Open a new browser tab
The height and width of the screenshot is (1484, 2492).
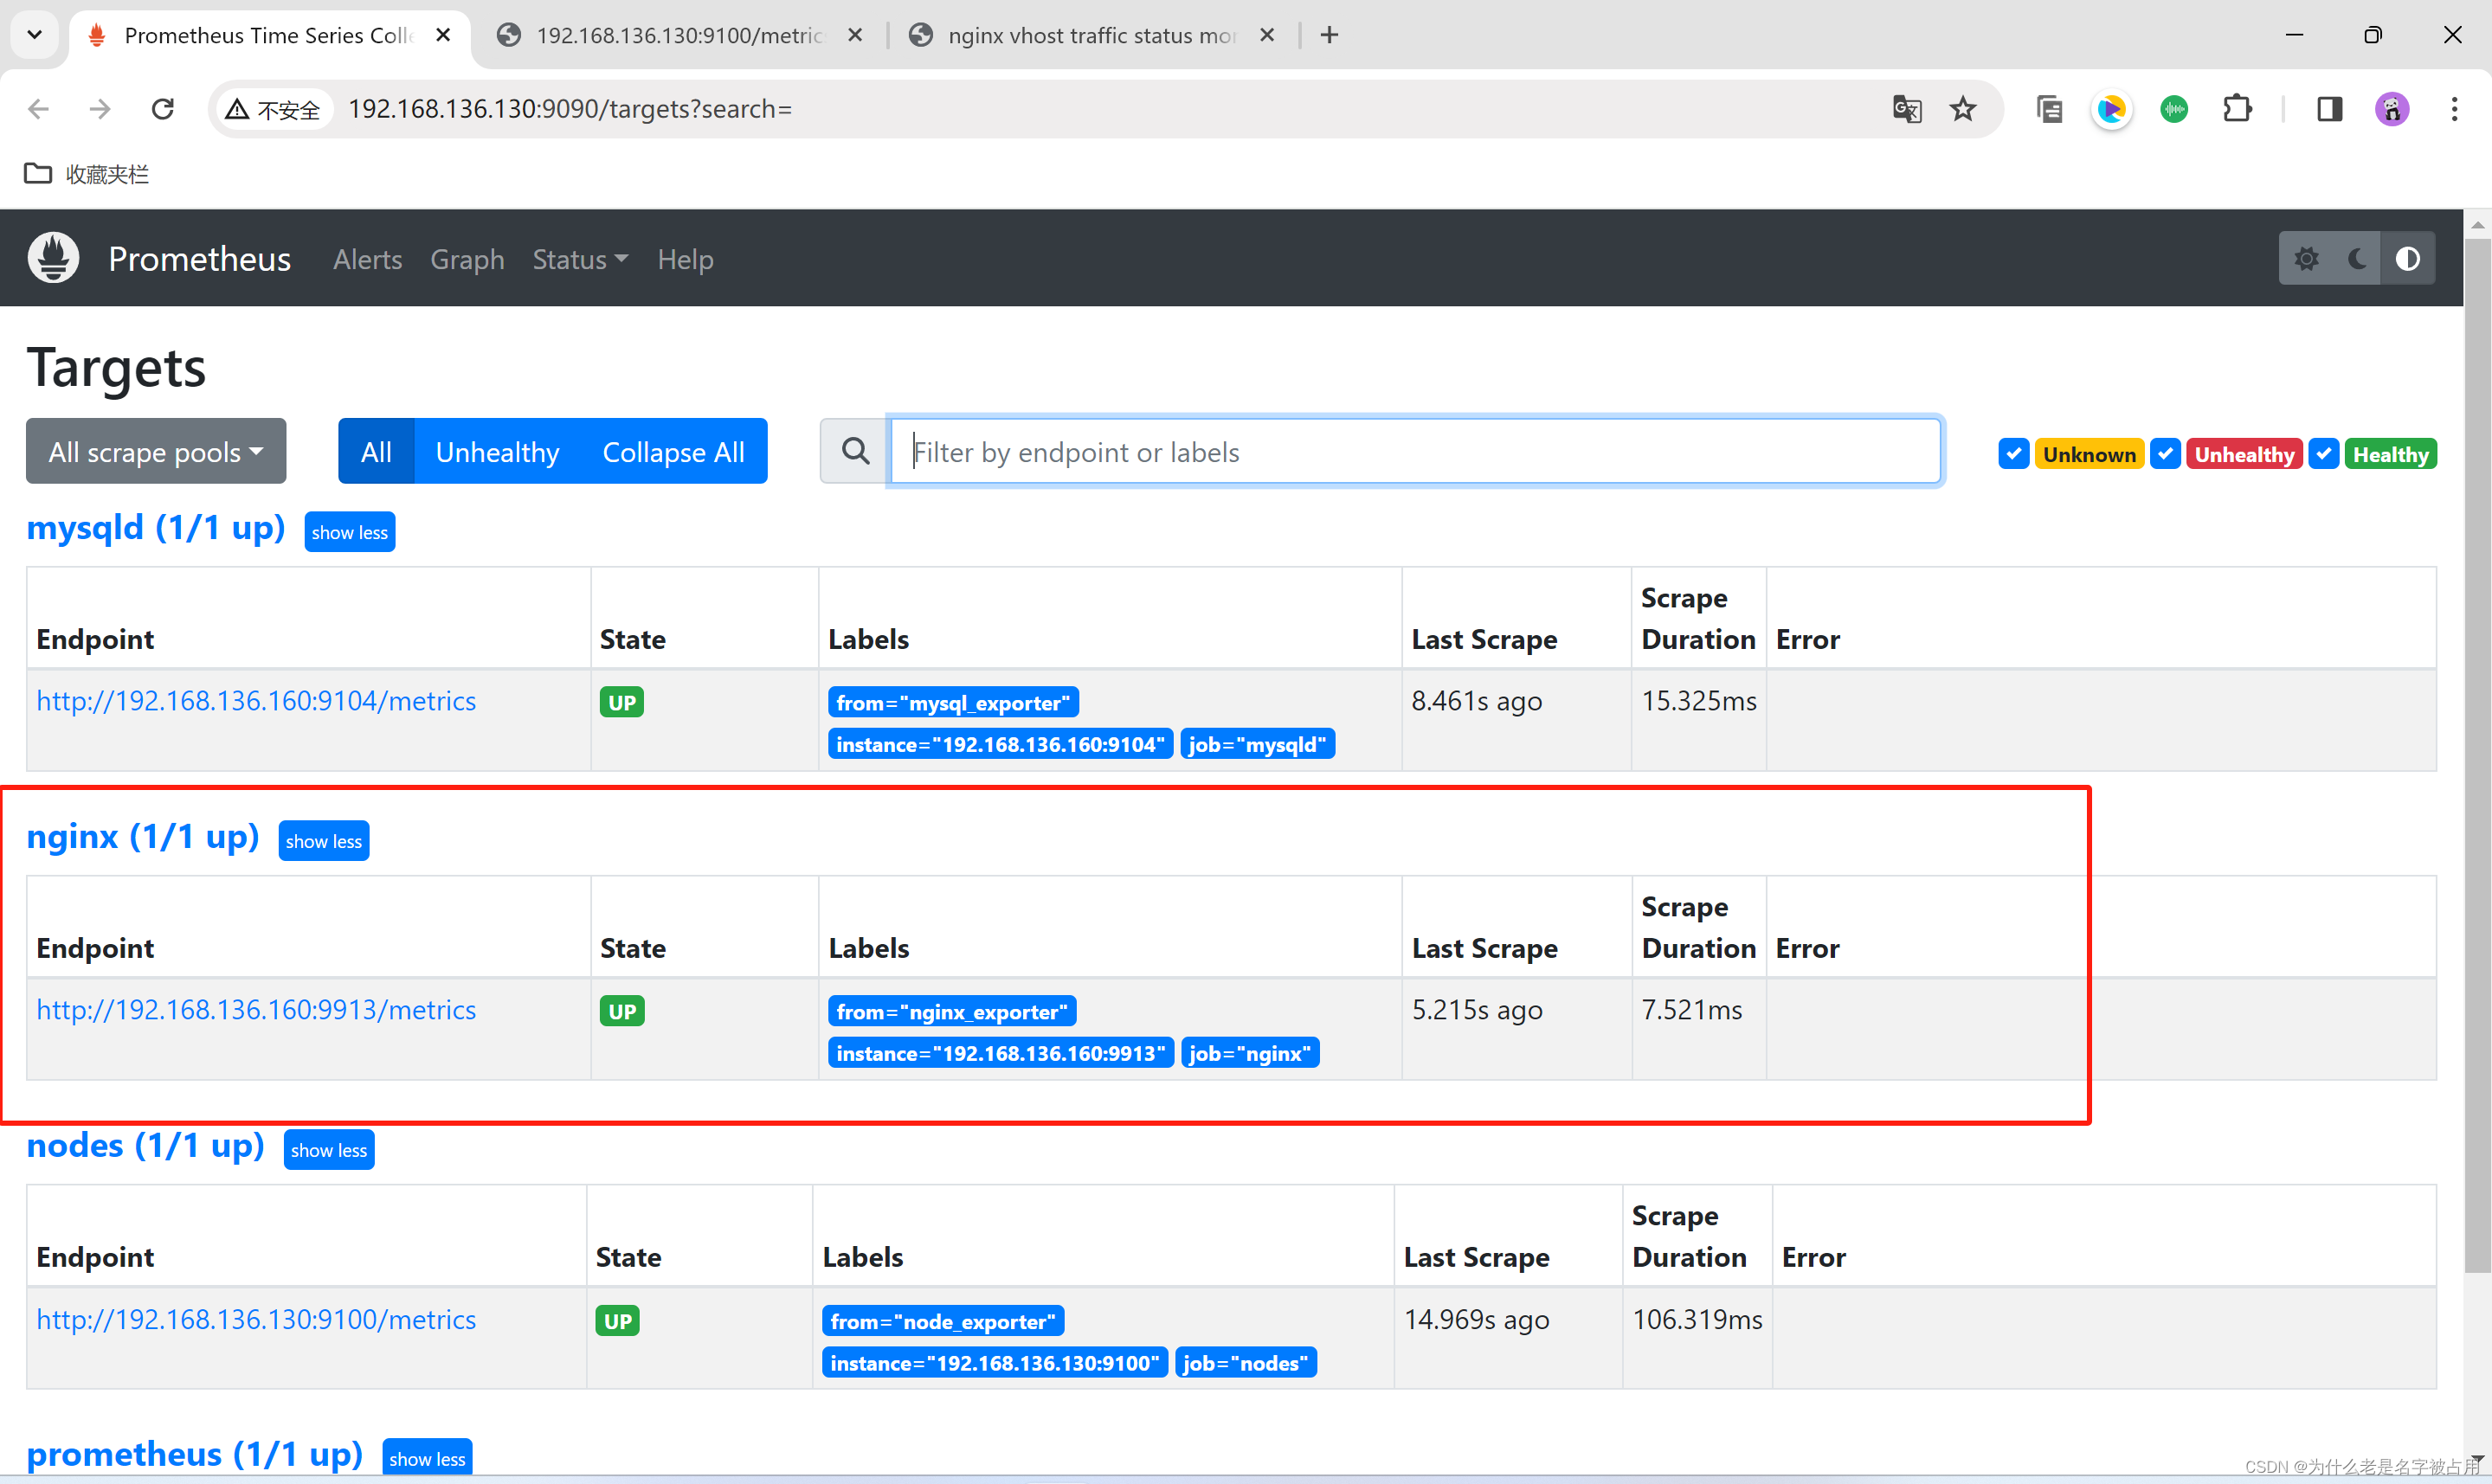(1329, 35)
